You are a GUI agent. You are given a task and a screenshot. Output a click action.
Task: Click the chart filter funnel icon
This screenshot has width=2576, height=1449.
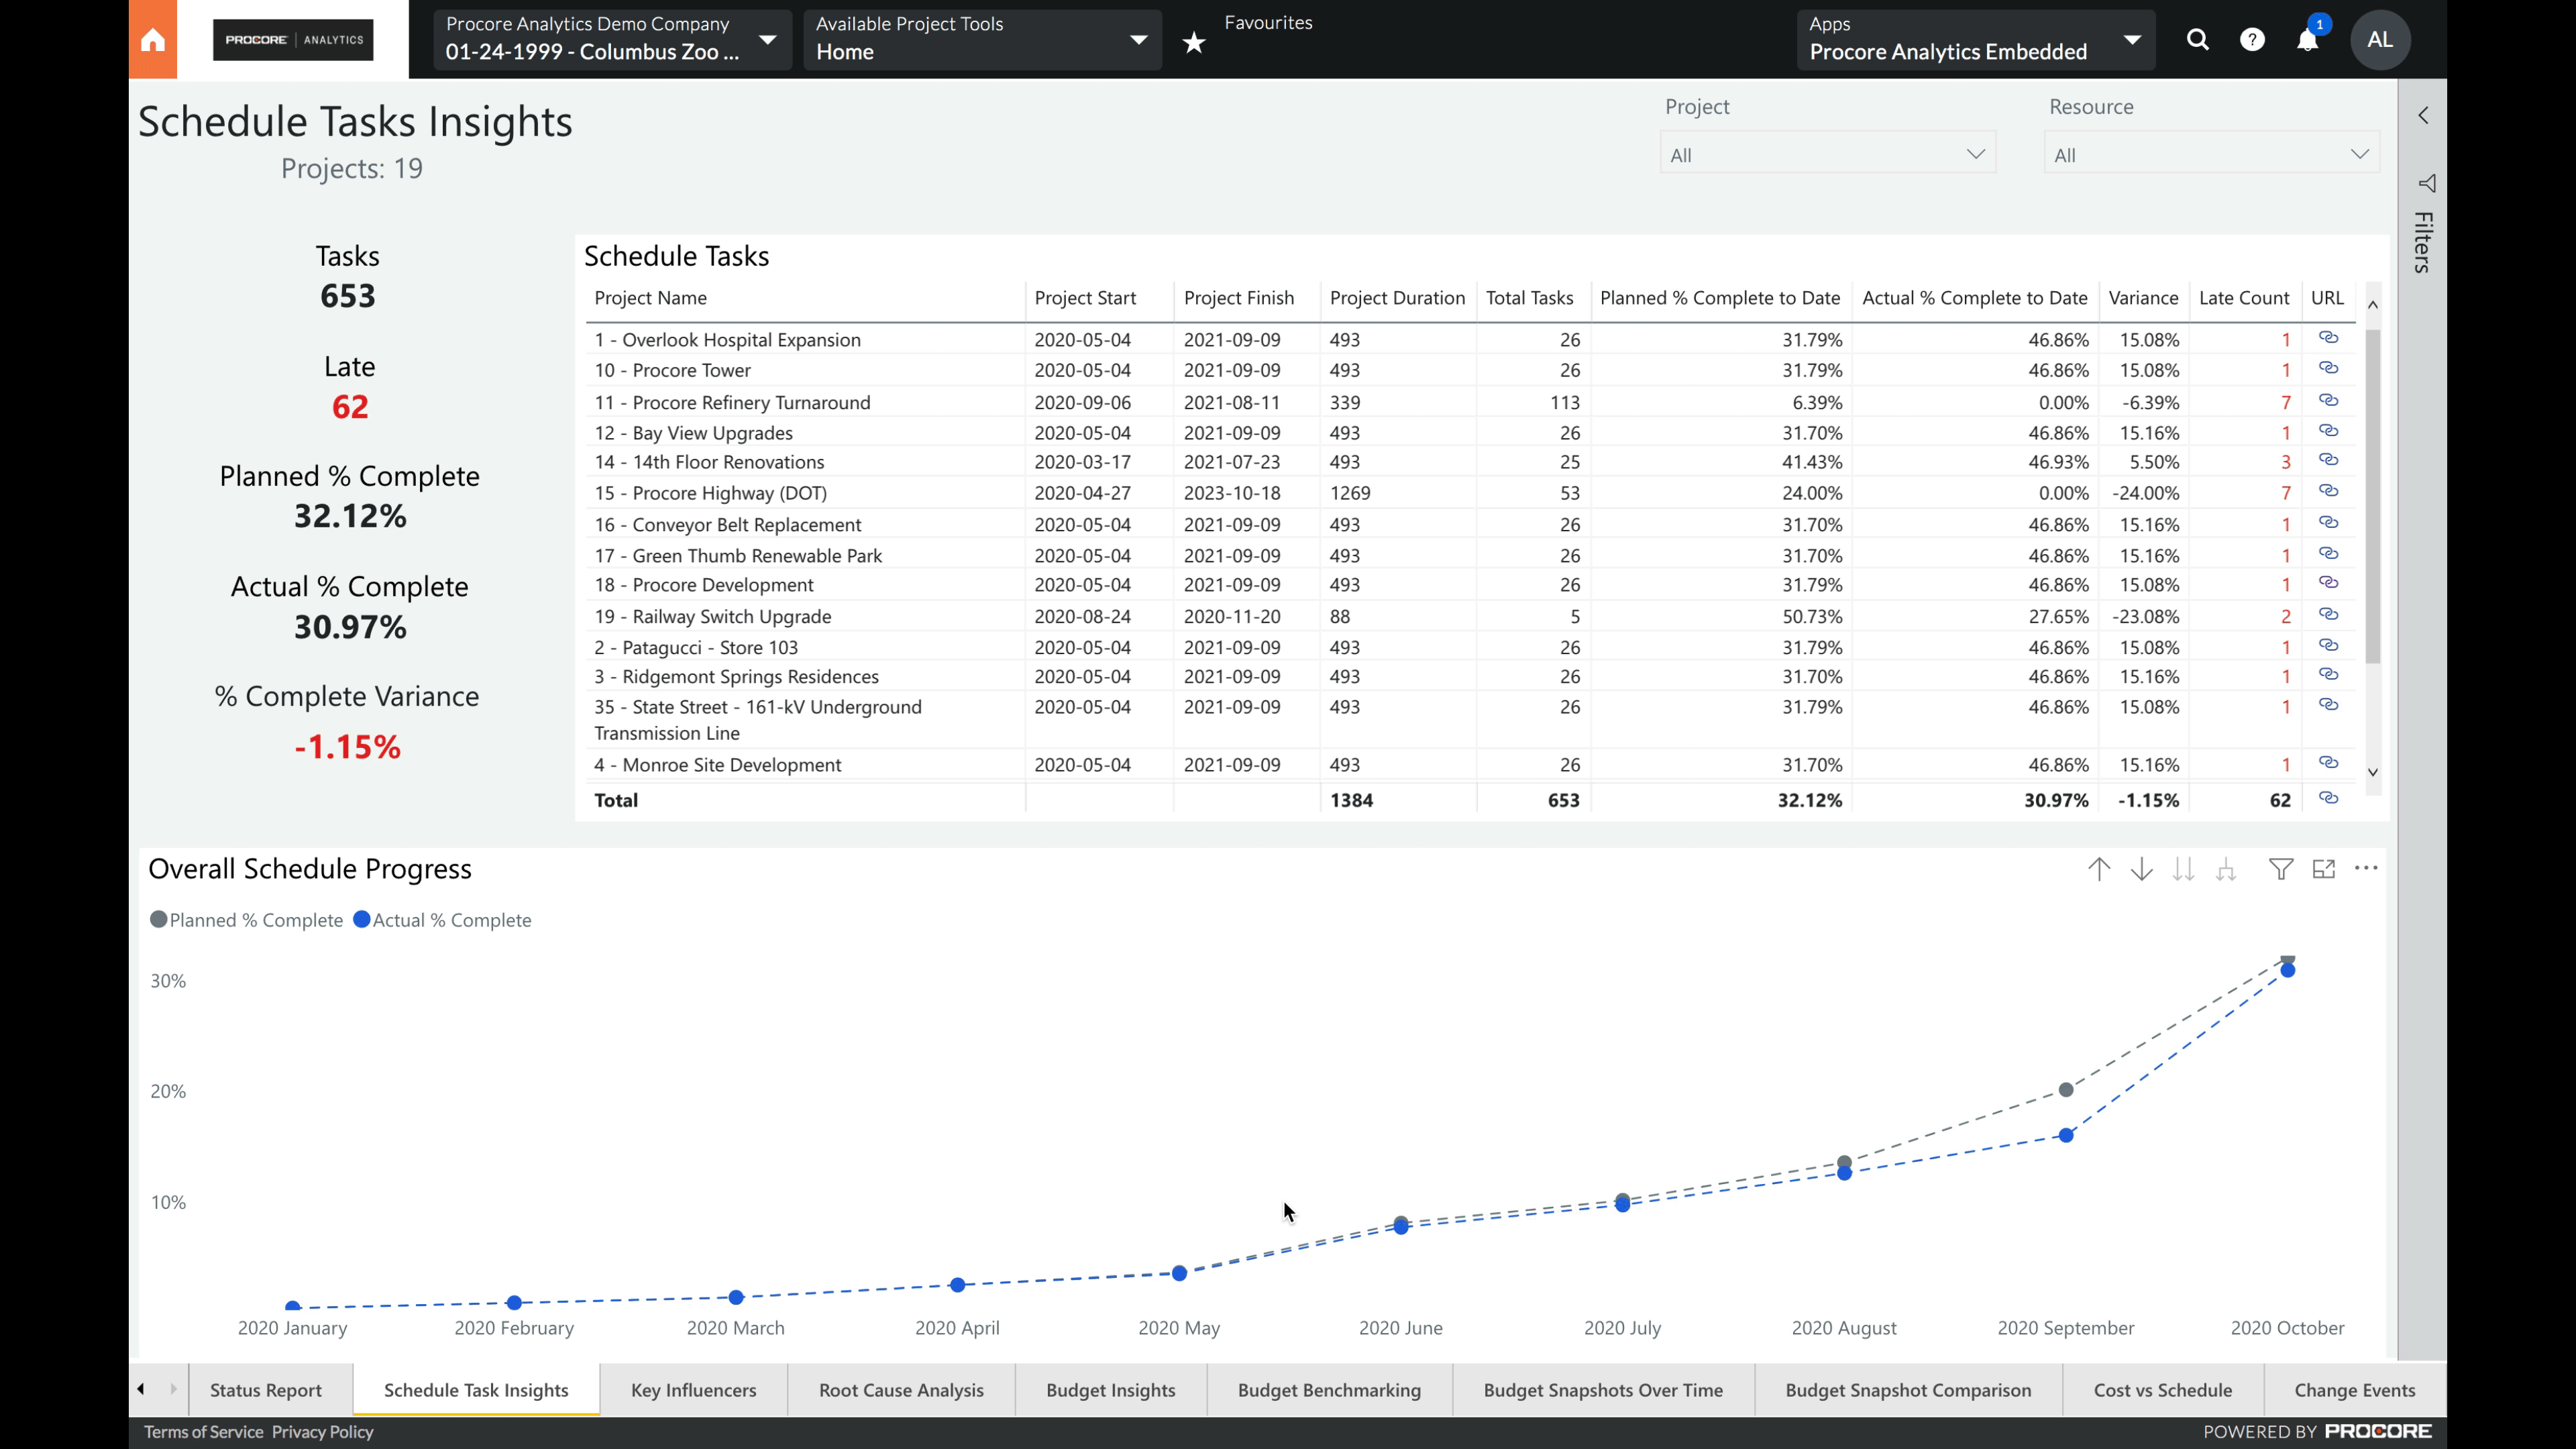point(2281,869)
